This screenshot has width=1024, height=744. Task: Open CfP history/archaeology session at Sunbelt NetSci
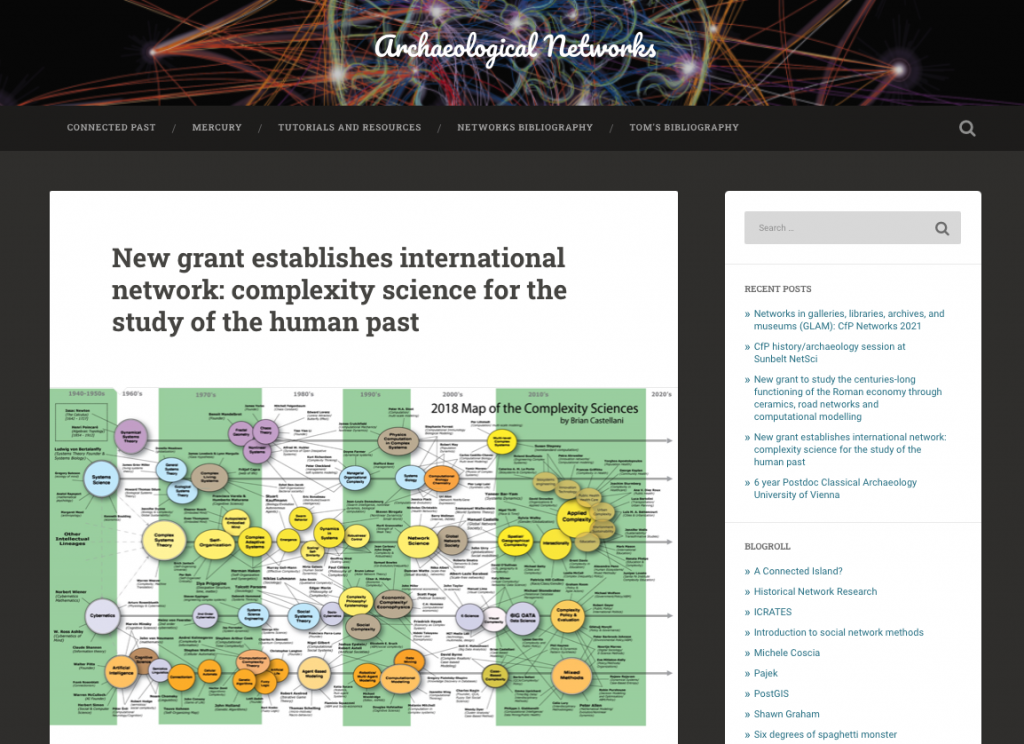pyautogui.click(x=829, y=353)
